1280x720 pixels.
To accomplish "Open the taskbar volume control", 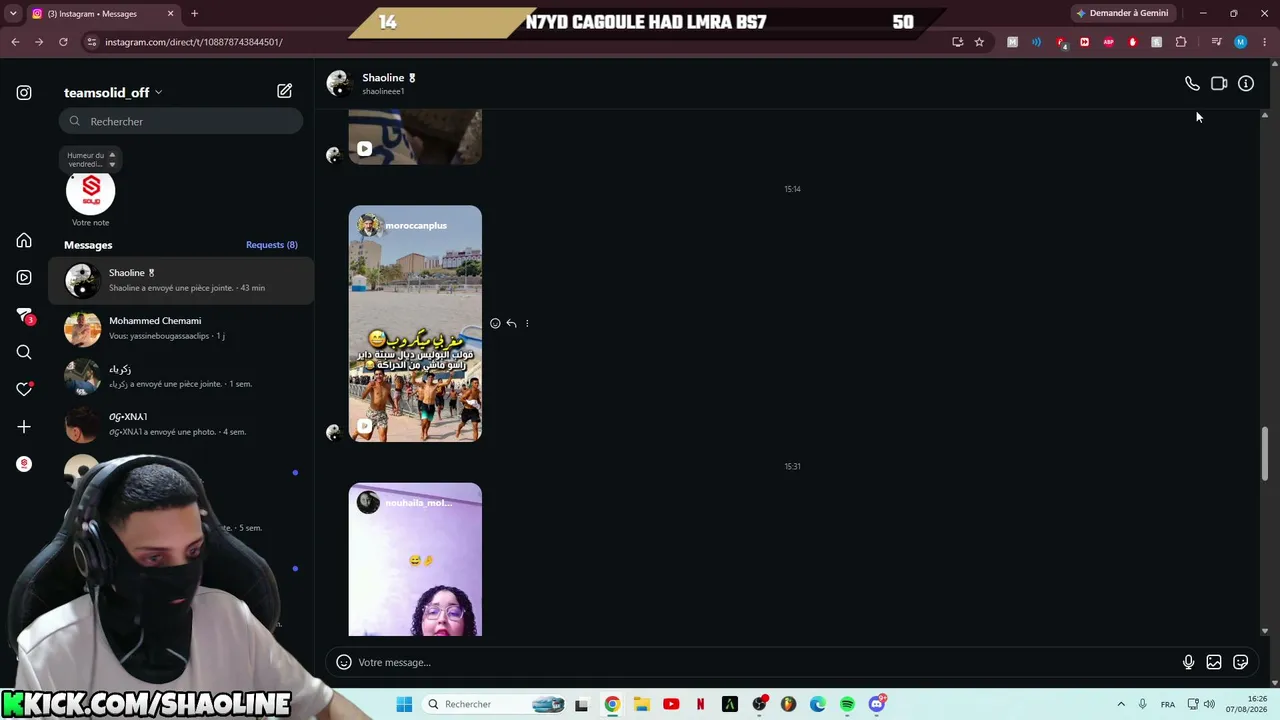I will (x=1209, y=704).
